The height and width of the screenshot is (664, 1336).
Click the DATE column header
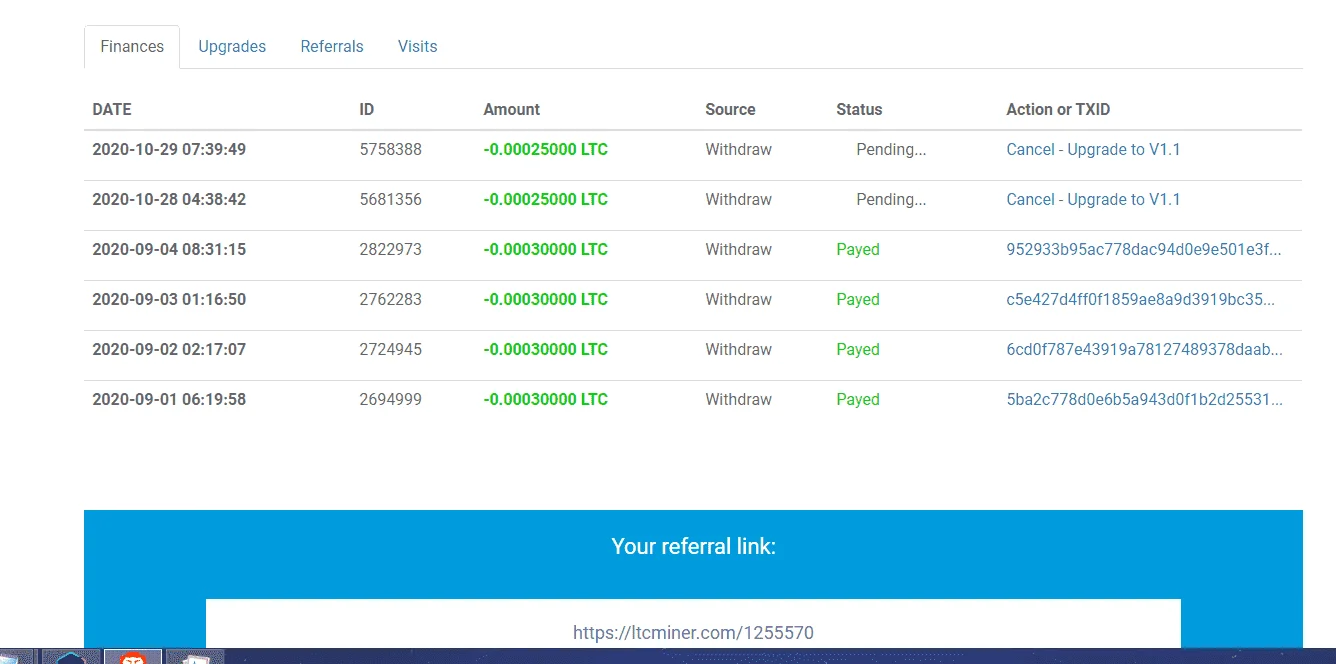click(x=112, y=110)
